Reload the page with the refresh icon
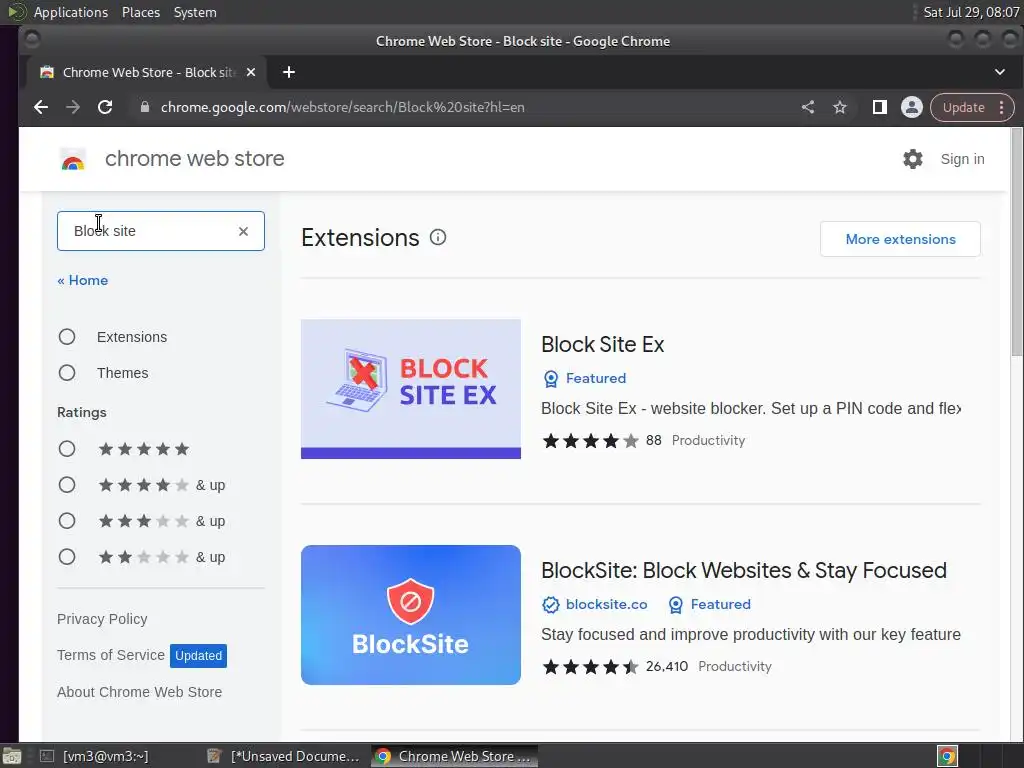Viewport: 1024px width, 768px height. tap(104, 107)
